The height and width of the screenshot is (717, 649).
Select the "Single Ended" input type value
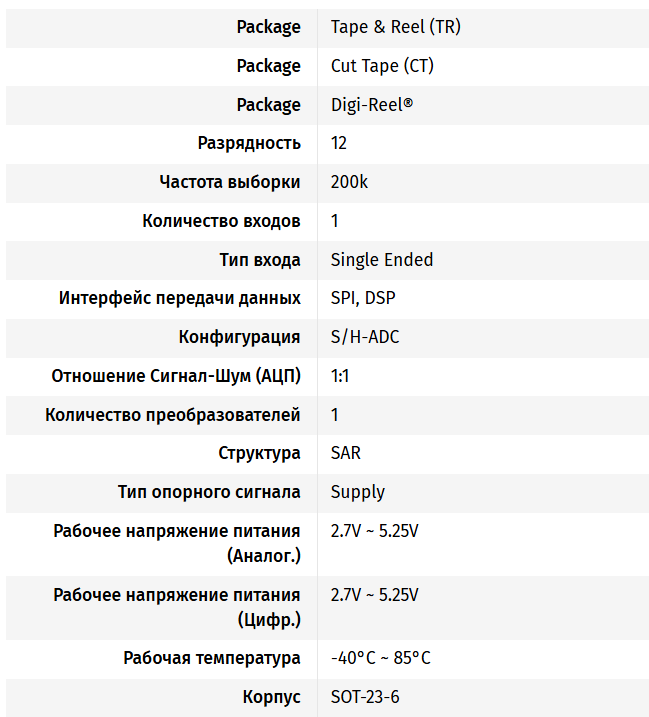pos(382,260)
